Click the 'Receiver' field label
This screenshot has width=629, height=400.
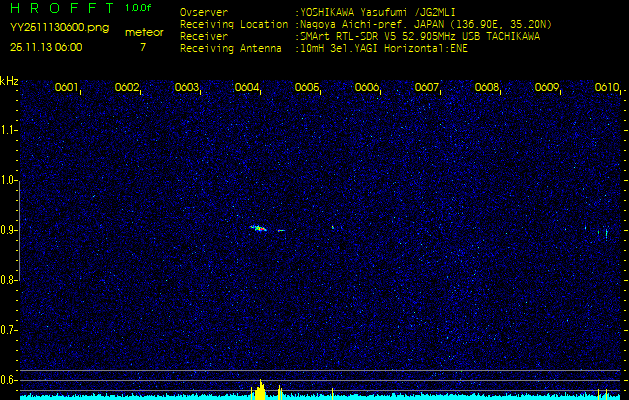tap(204, 37)
